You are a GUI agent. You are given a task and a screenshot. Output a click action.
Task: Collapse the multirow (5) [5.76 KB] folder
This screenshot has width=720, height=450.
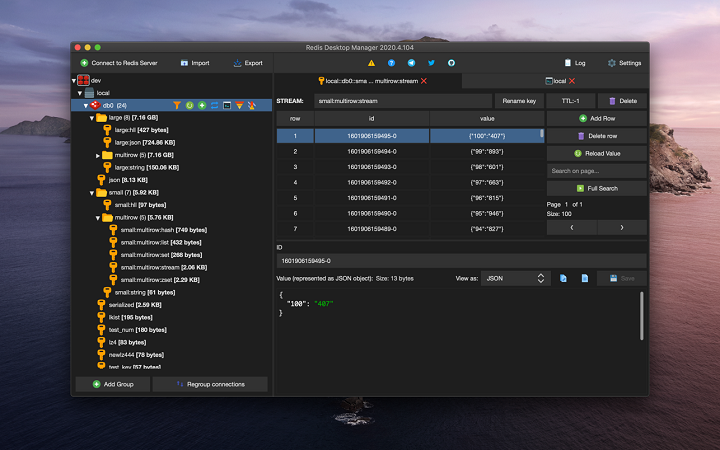click(x=97, y=218)
